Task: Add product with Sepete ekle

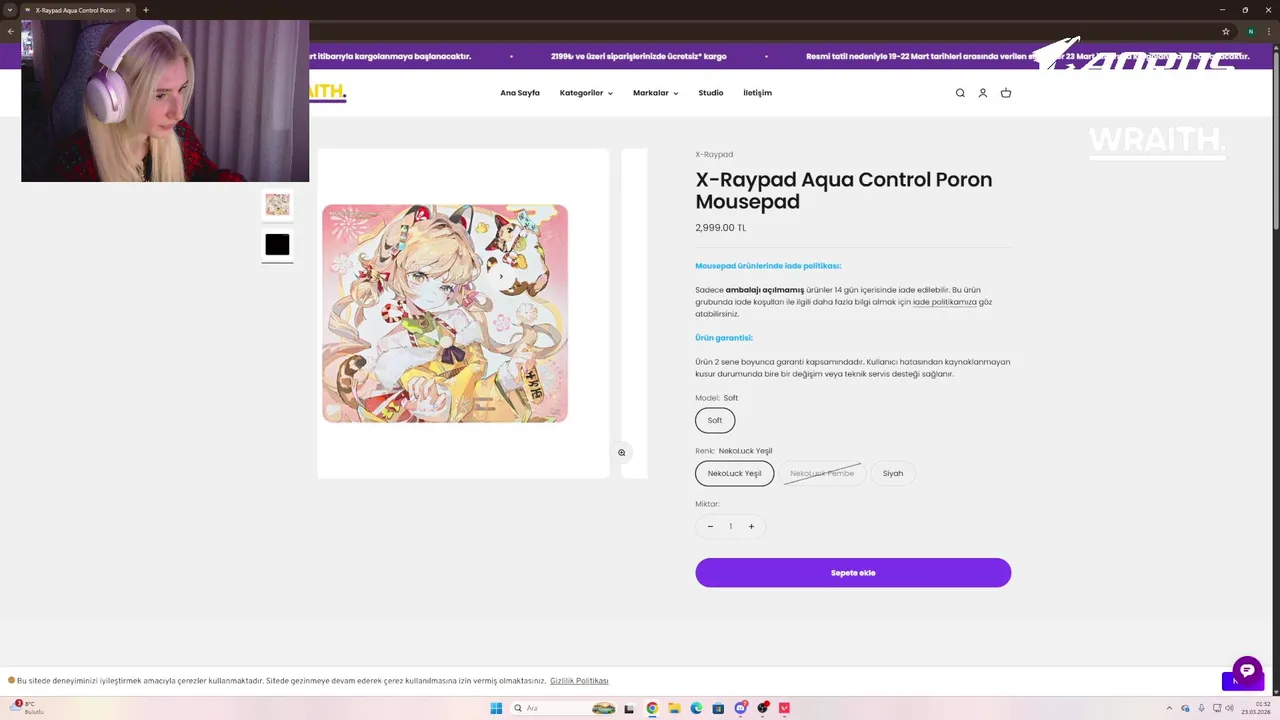Action: coord(853,573)
